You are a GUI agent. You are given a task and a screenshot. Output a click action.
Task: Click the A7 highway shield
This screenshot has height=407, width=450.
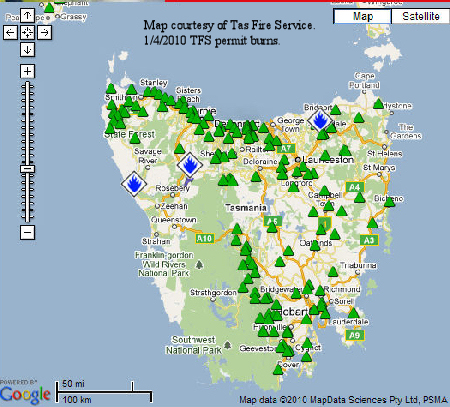(x=286, y=149)
